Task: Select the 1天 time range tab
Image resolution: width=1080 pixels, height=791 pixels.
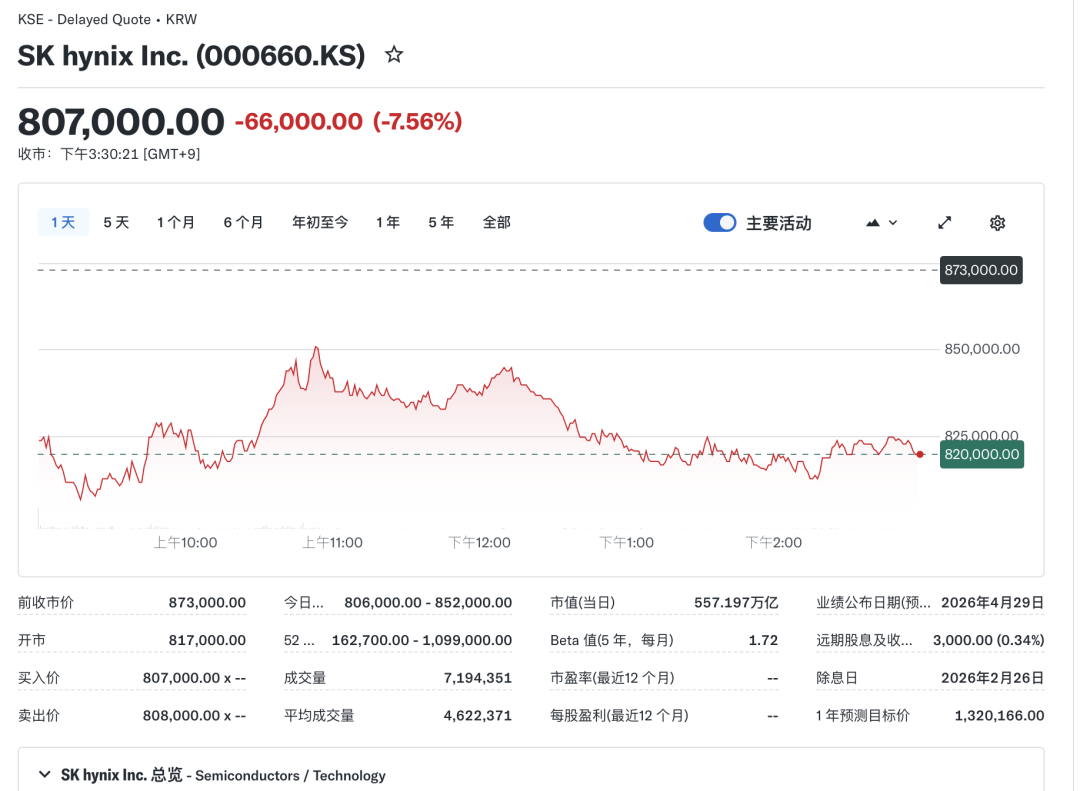Action: tap(63, 222)
